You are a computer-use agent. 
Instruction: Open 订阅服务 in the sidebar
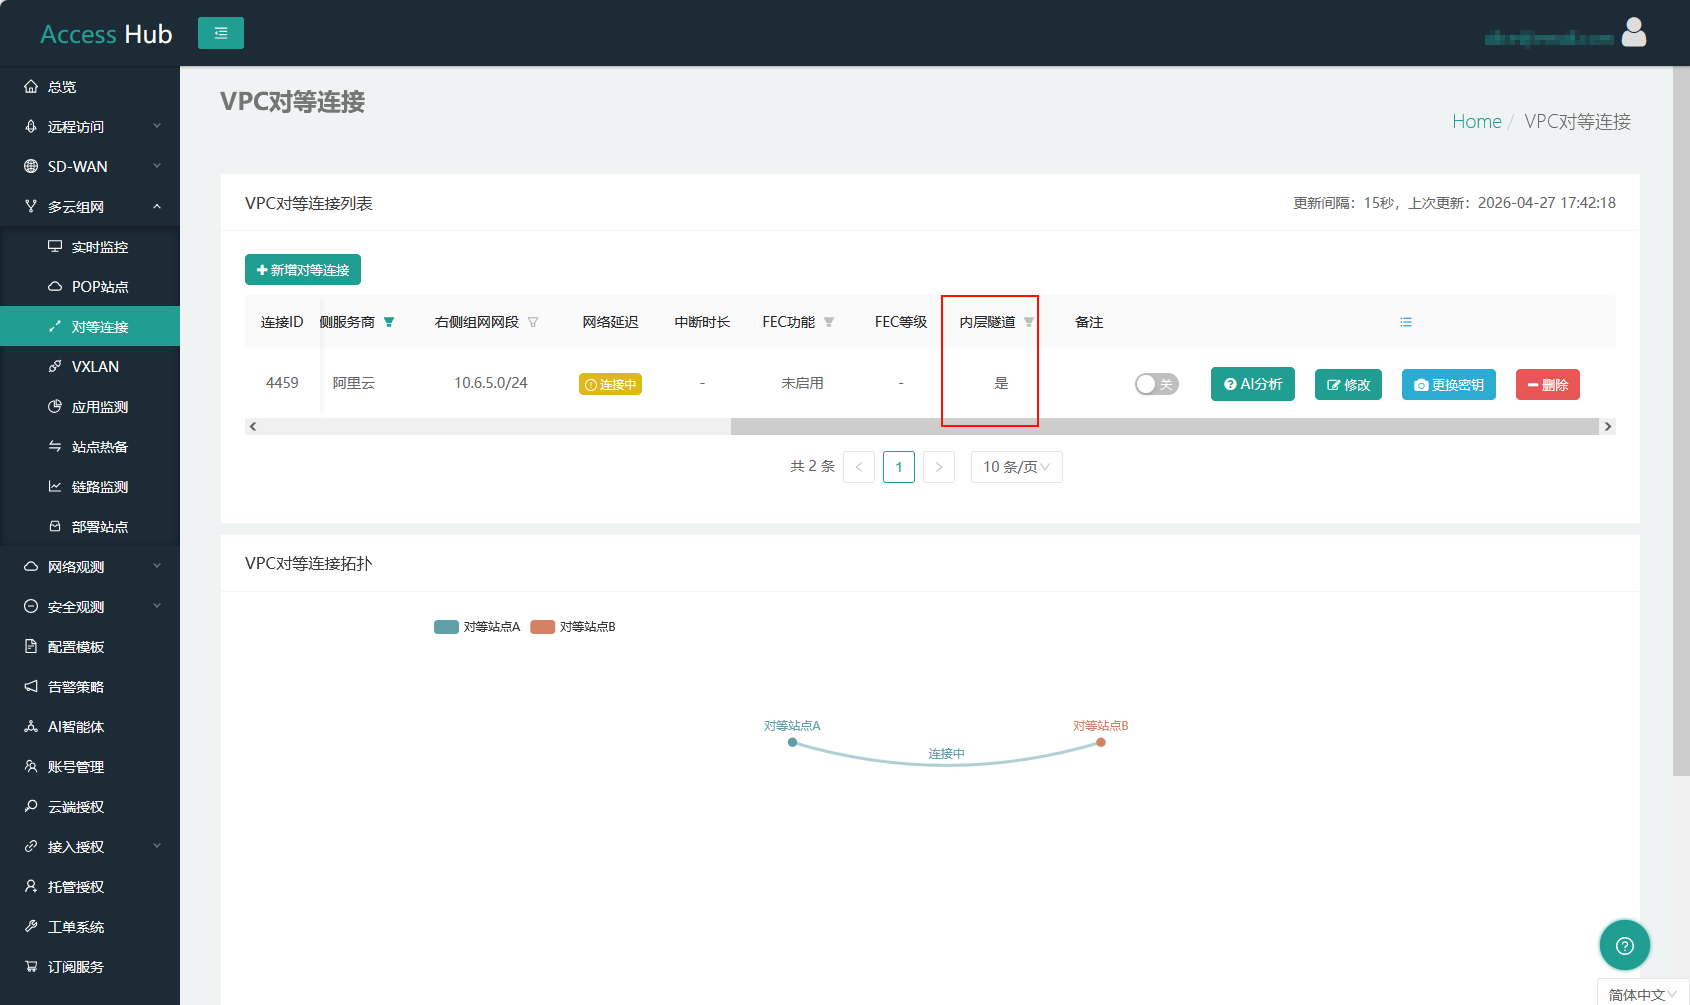[x=90, y=967]
